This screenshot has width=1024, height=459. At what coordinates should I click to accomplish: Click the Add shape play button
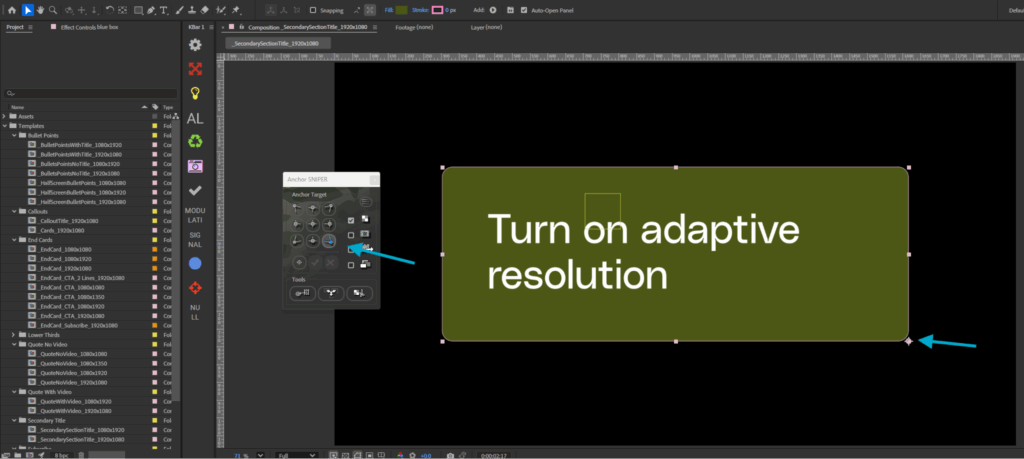pos(493,10)
